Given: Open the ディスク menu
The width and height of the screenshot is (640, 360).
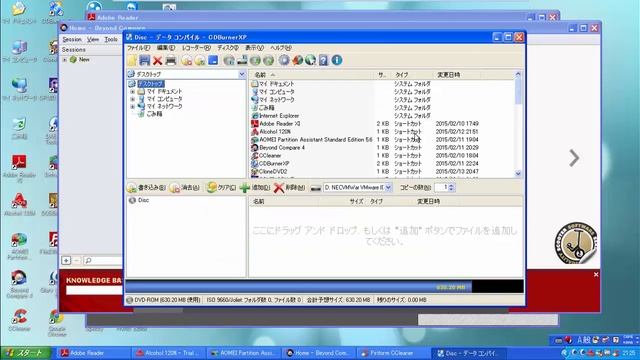Looking at the screenshot, I should (228, 48).
